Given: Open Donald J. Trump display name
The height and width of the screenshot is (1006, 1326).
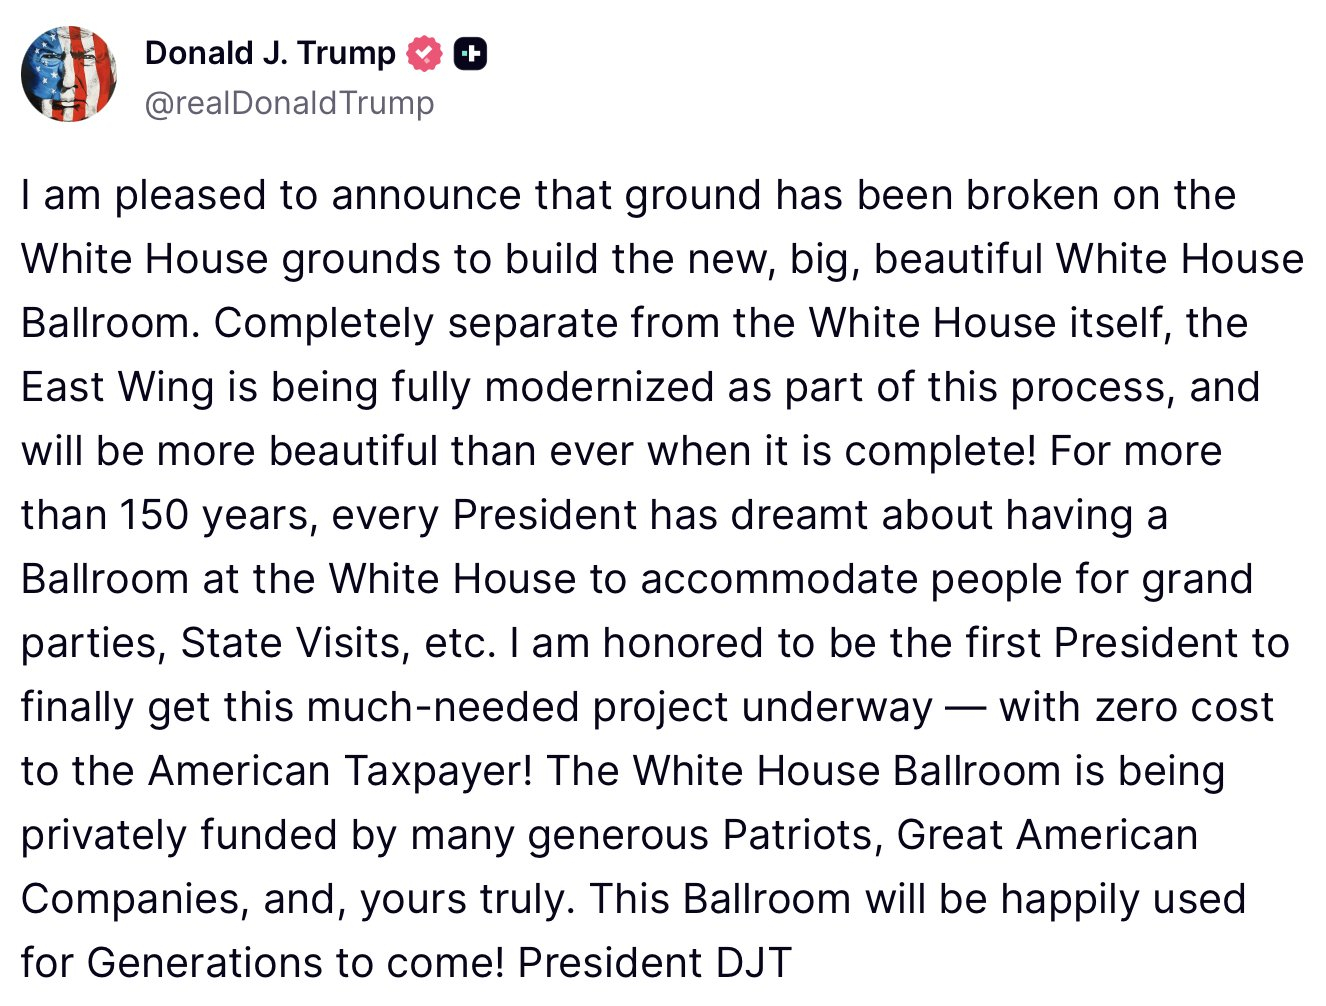Looking at the screenshot, I should (x=270, y=53).
